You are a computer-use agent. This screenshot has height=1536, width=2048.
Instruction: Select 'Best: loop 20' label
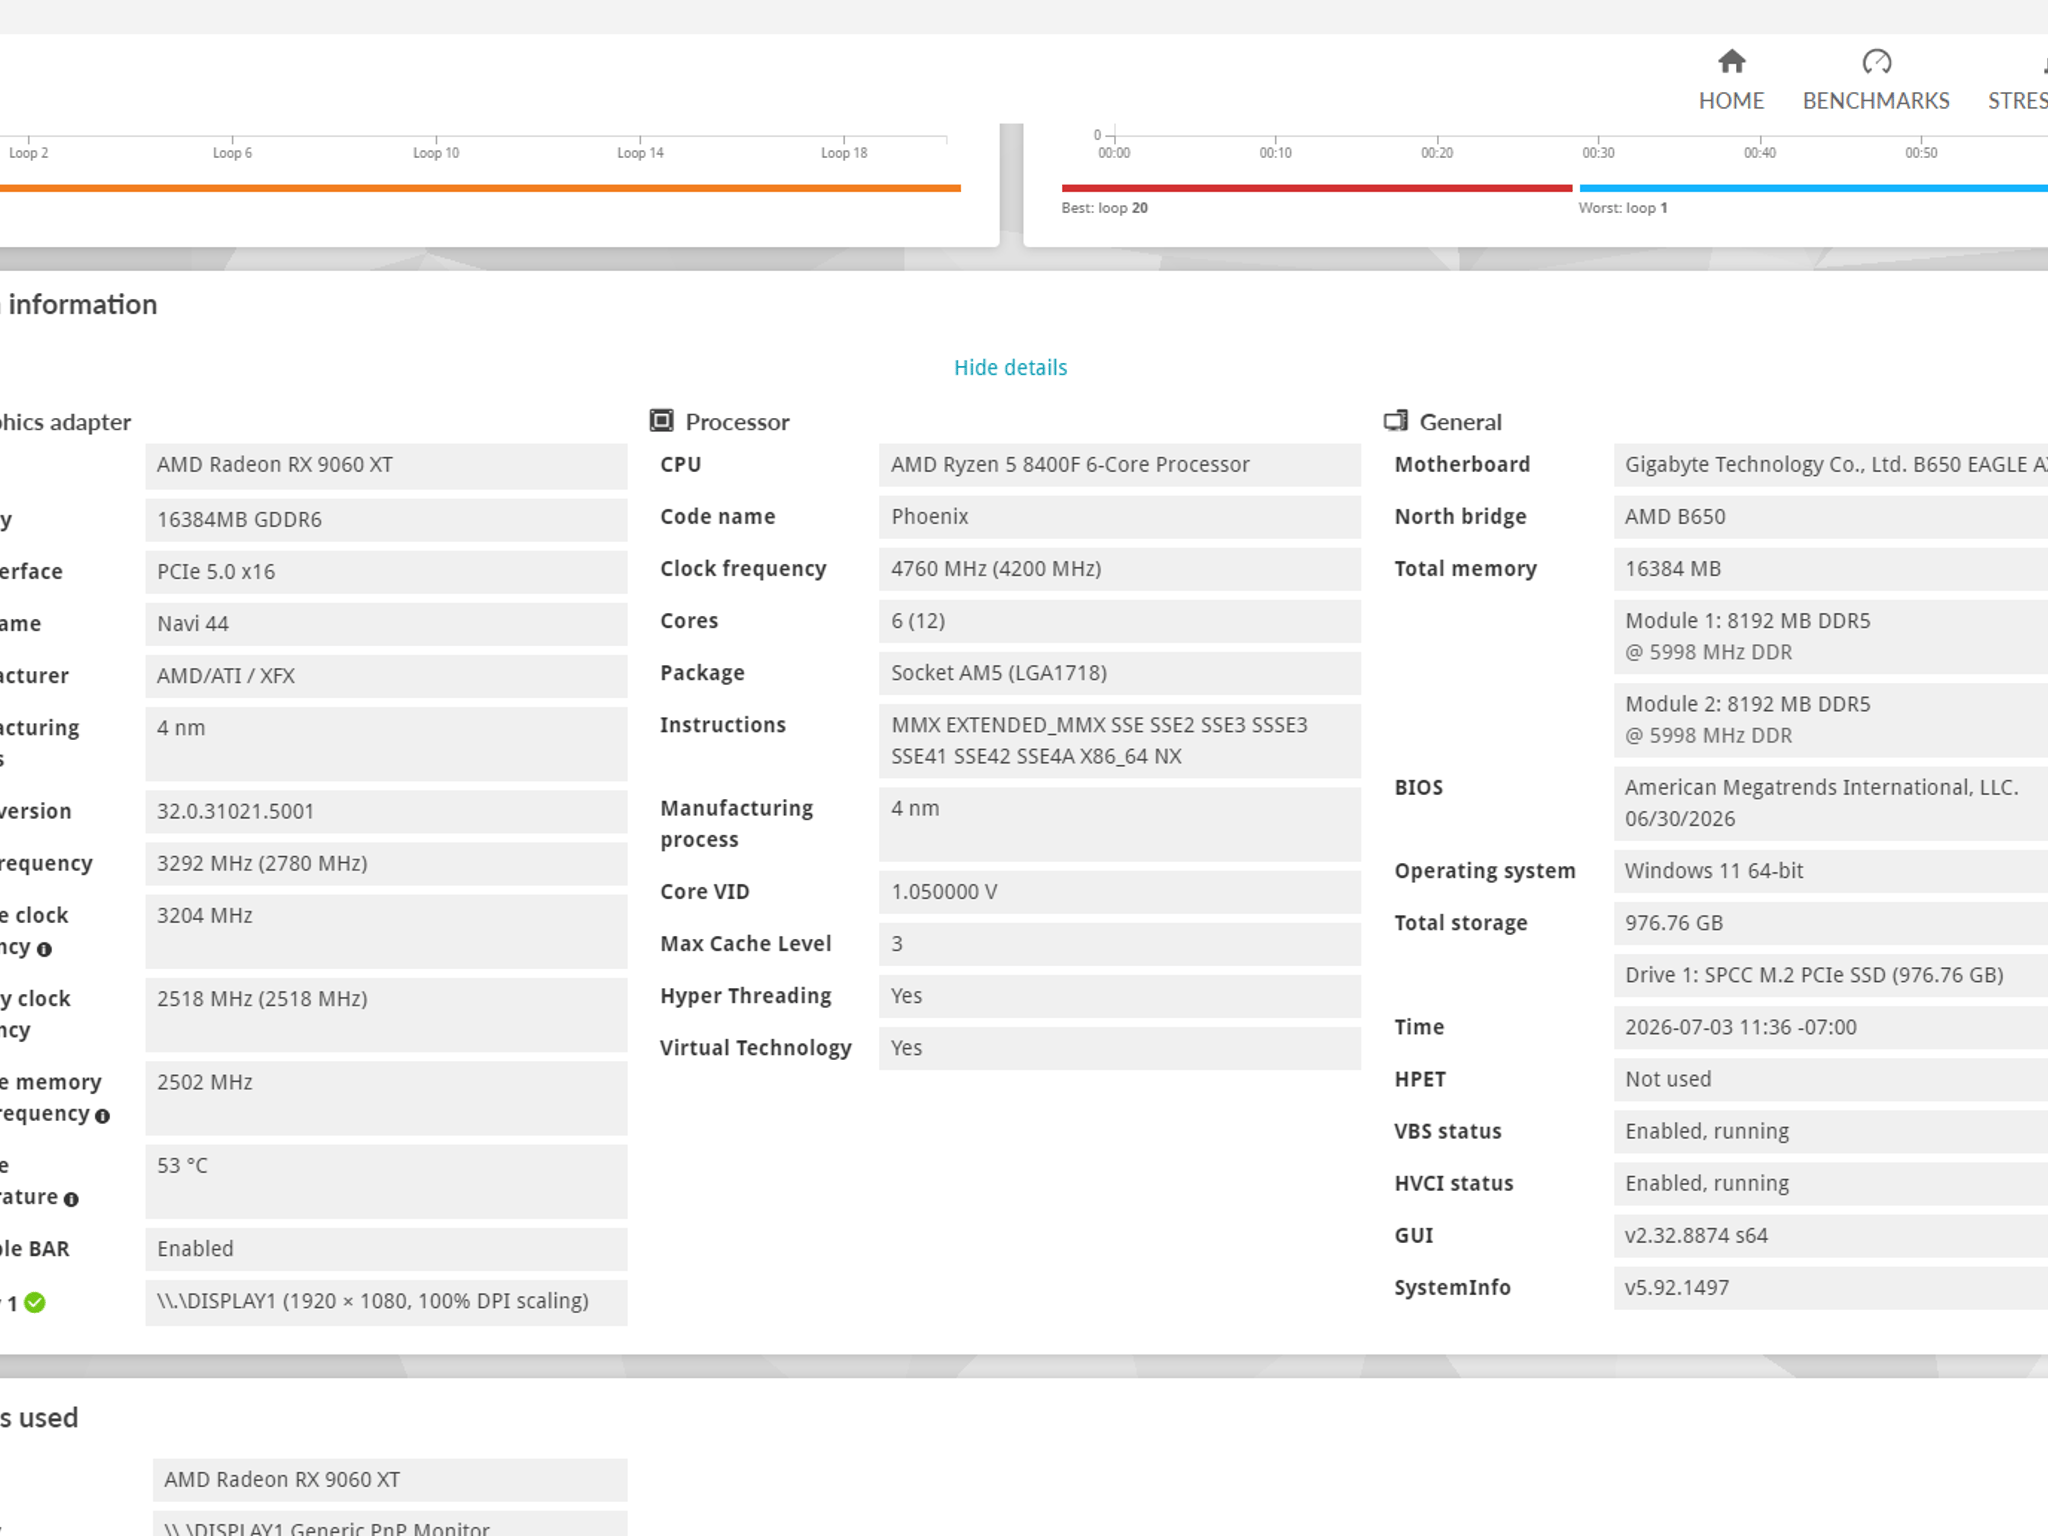tap(1104, 208)
